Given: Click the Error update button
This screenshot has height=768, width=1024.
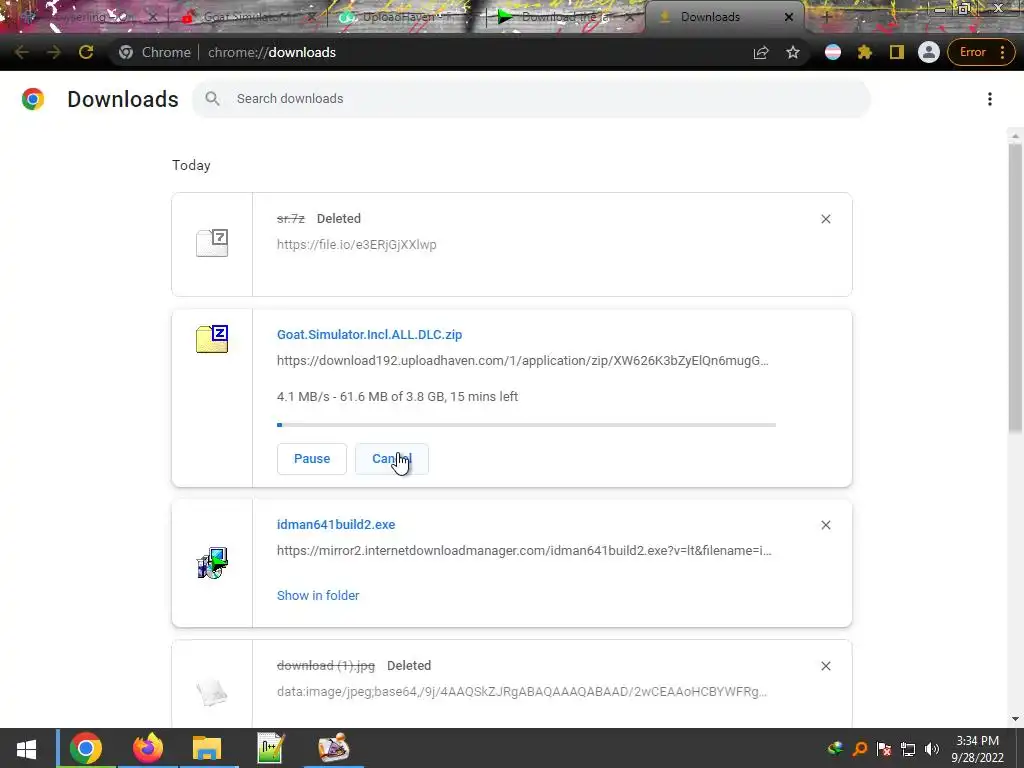Looking at the screenshot, I should click(x=981, y=52).
